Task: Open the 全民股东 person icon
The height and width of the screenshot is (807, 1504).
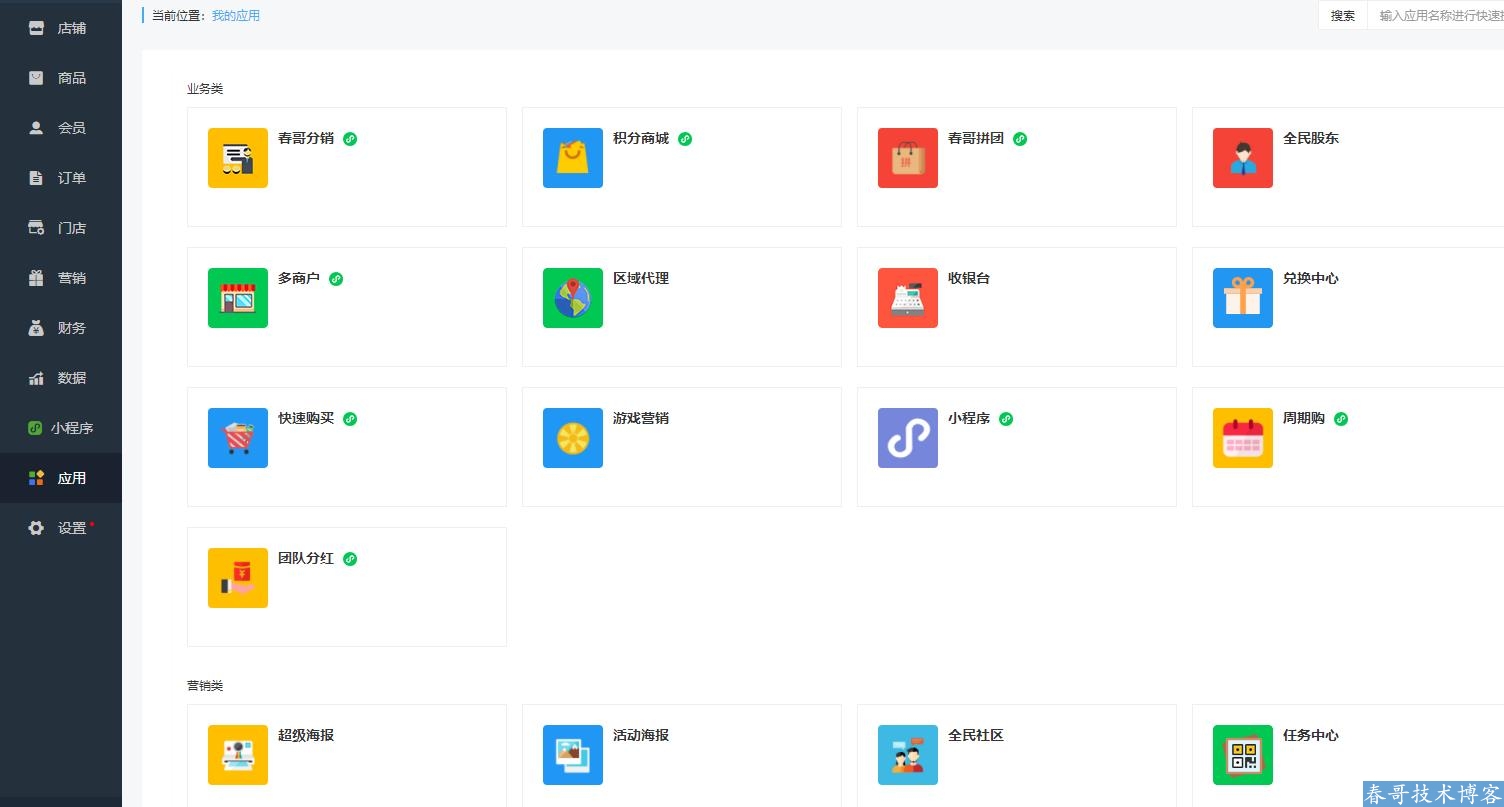Action: 1243,158
